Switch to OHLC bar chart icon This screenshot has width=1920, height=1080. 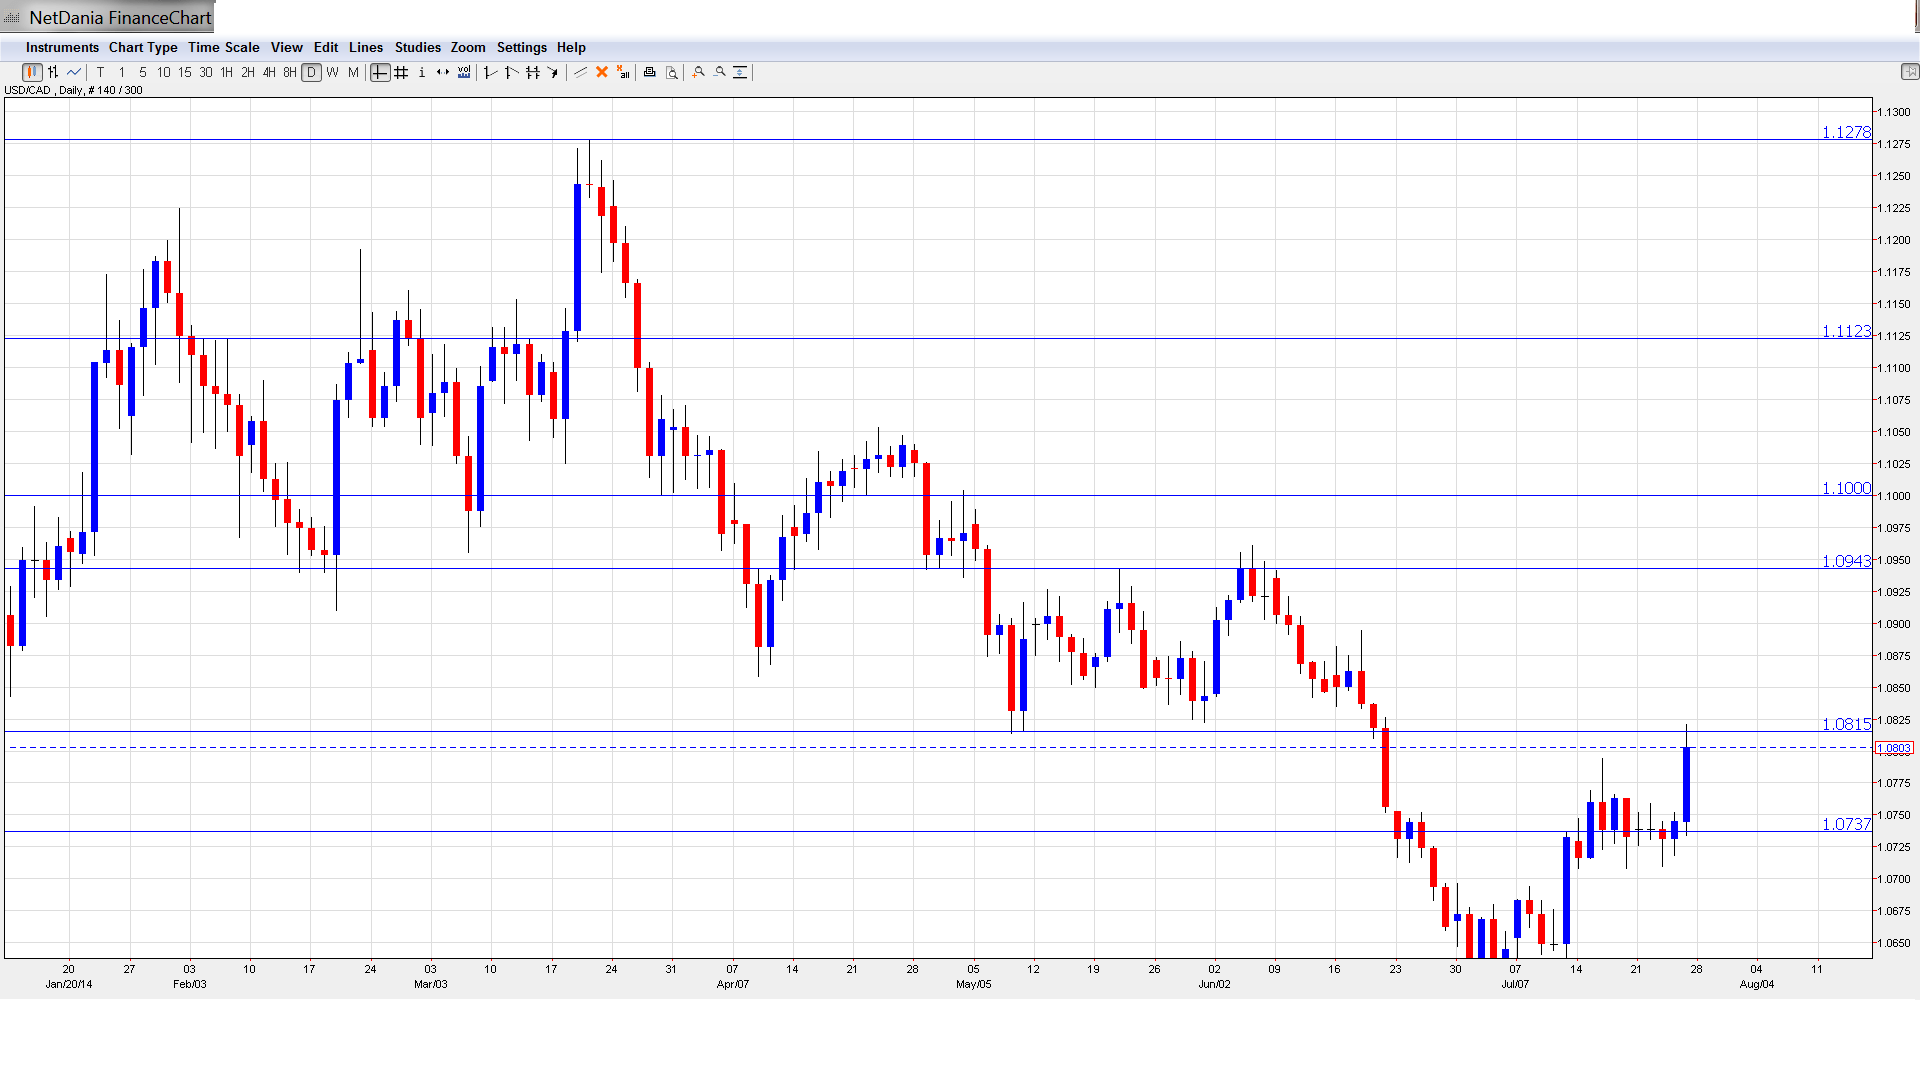(x=53, y=72)
